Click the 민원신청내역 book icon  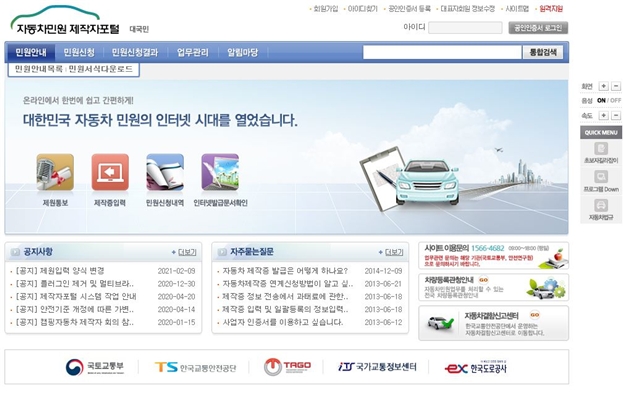click(x=164, y=173)
